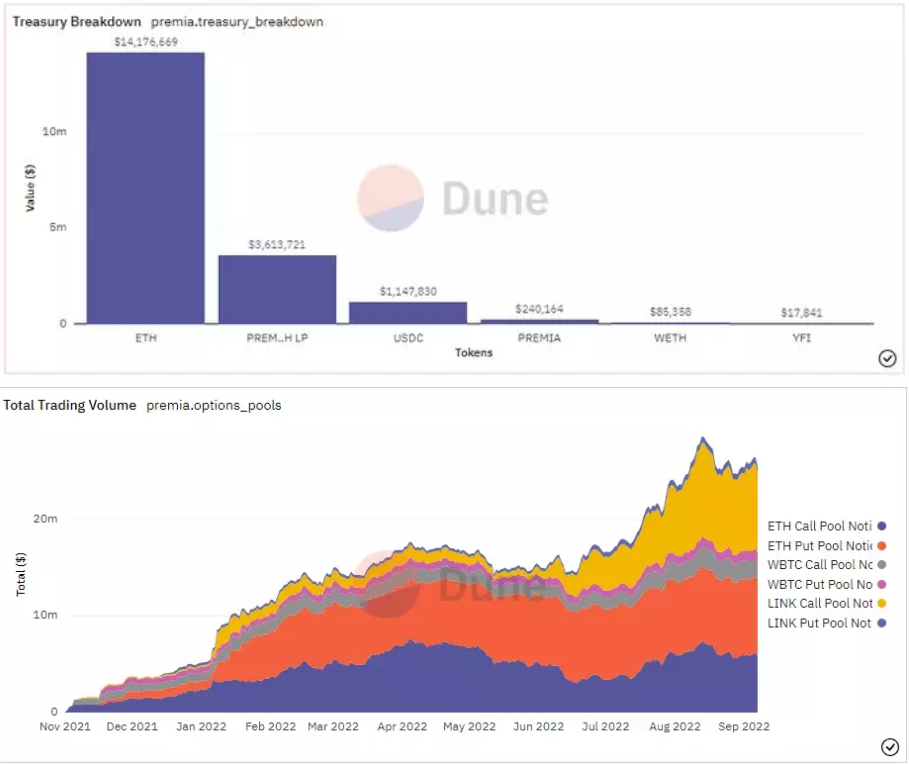Click the 20m tick on trading volume axis
This screenshot has width=909, height=765.
click(45, 519)
